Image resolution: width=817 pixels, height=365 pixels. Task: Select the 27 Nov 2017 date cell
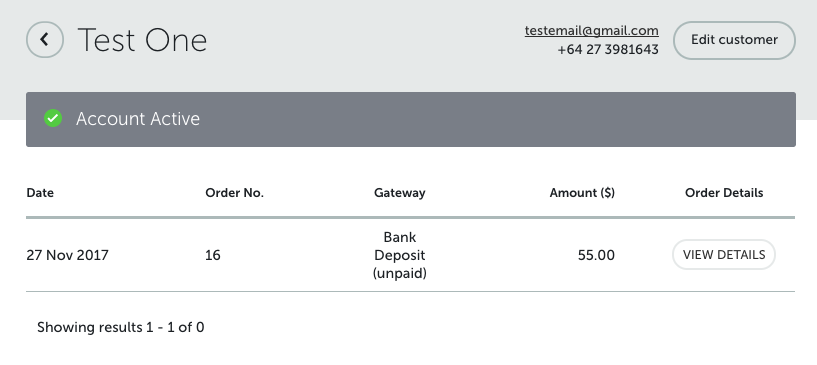[x=67, y=255]
